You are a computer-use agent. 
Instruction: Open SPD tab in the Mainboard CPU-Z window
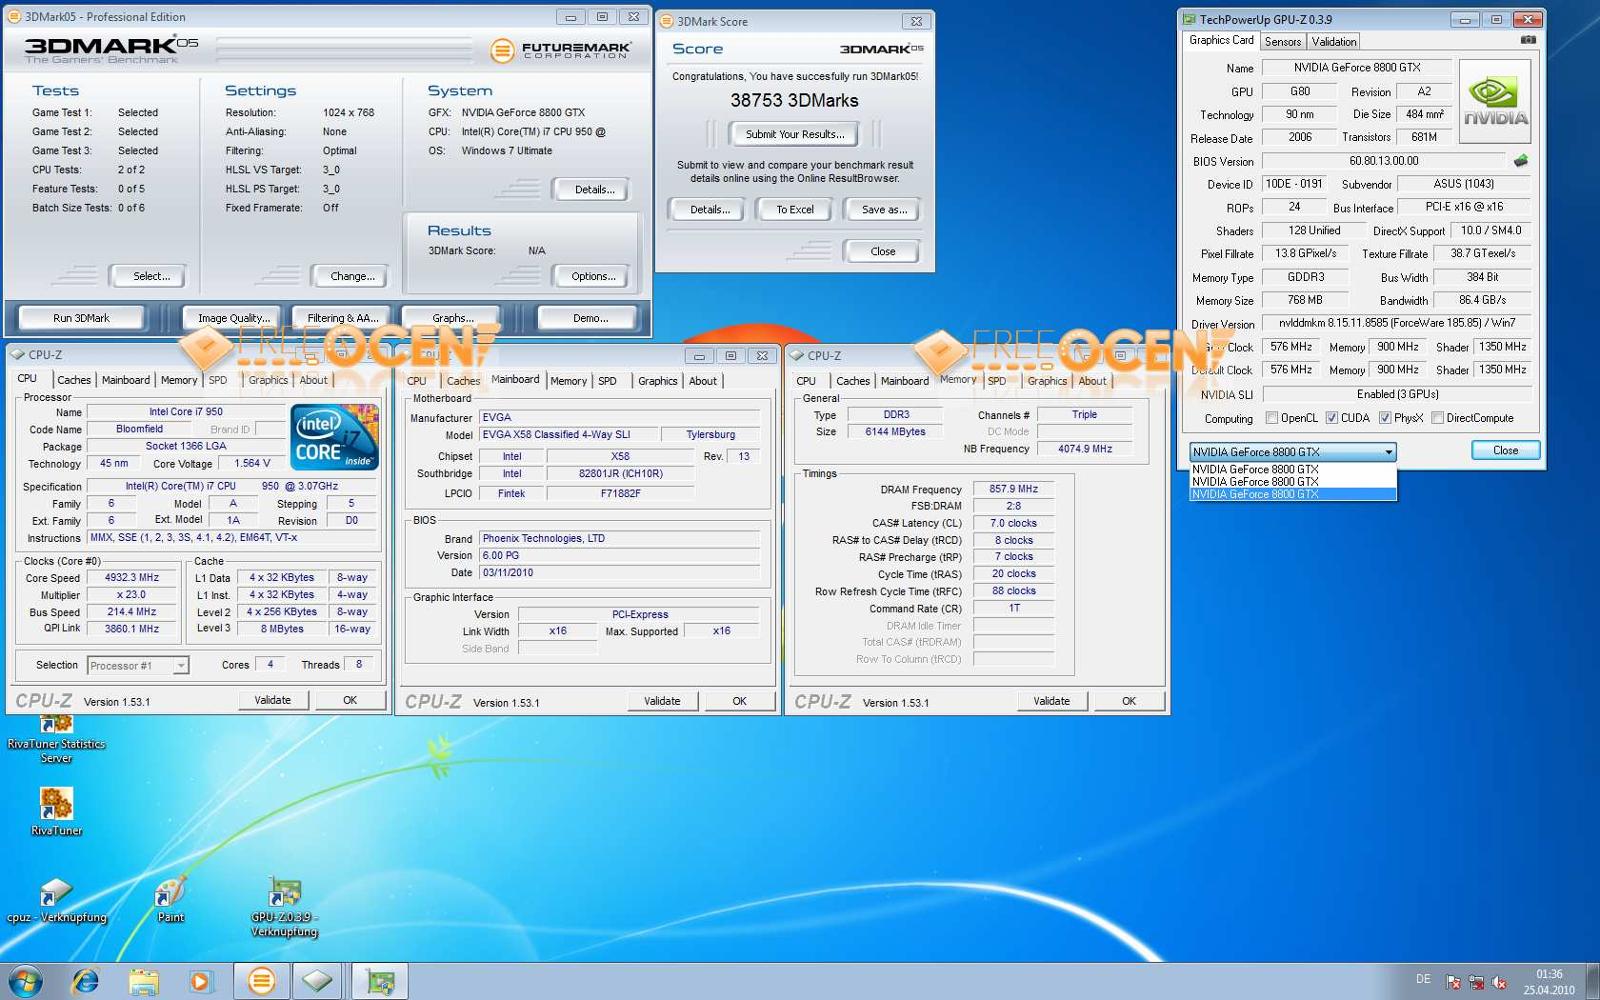607,381
